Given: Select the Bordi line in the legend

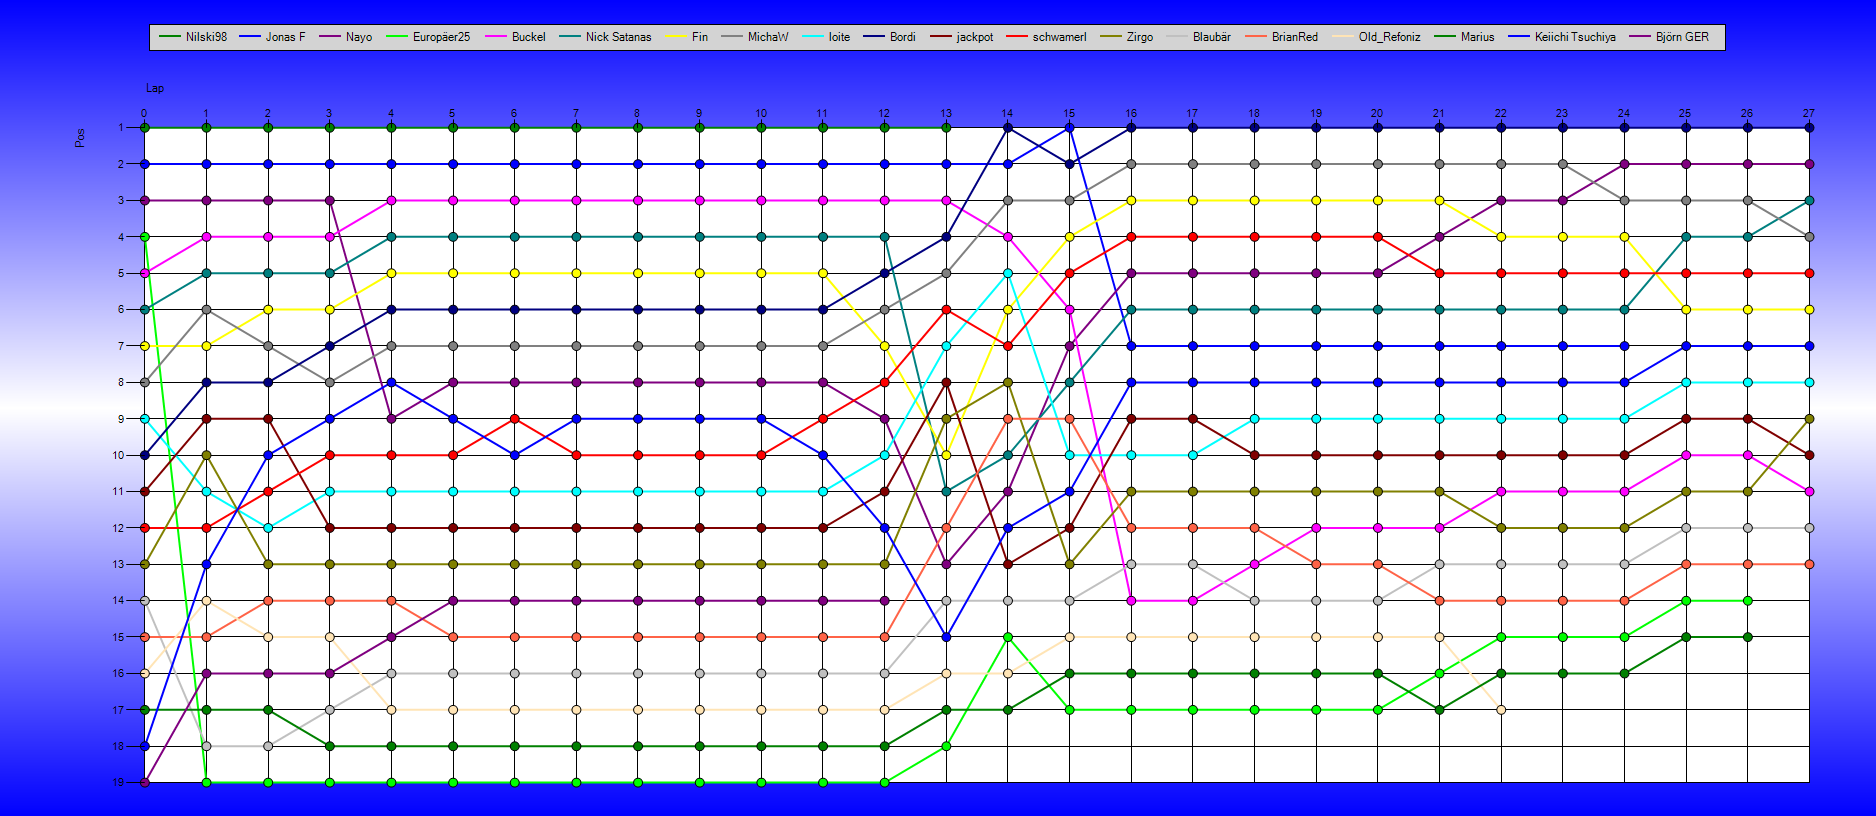Looking at the screenshot, I should pyautogui.click(x=889, y=37).
